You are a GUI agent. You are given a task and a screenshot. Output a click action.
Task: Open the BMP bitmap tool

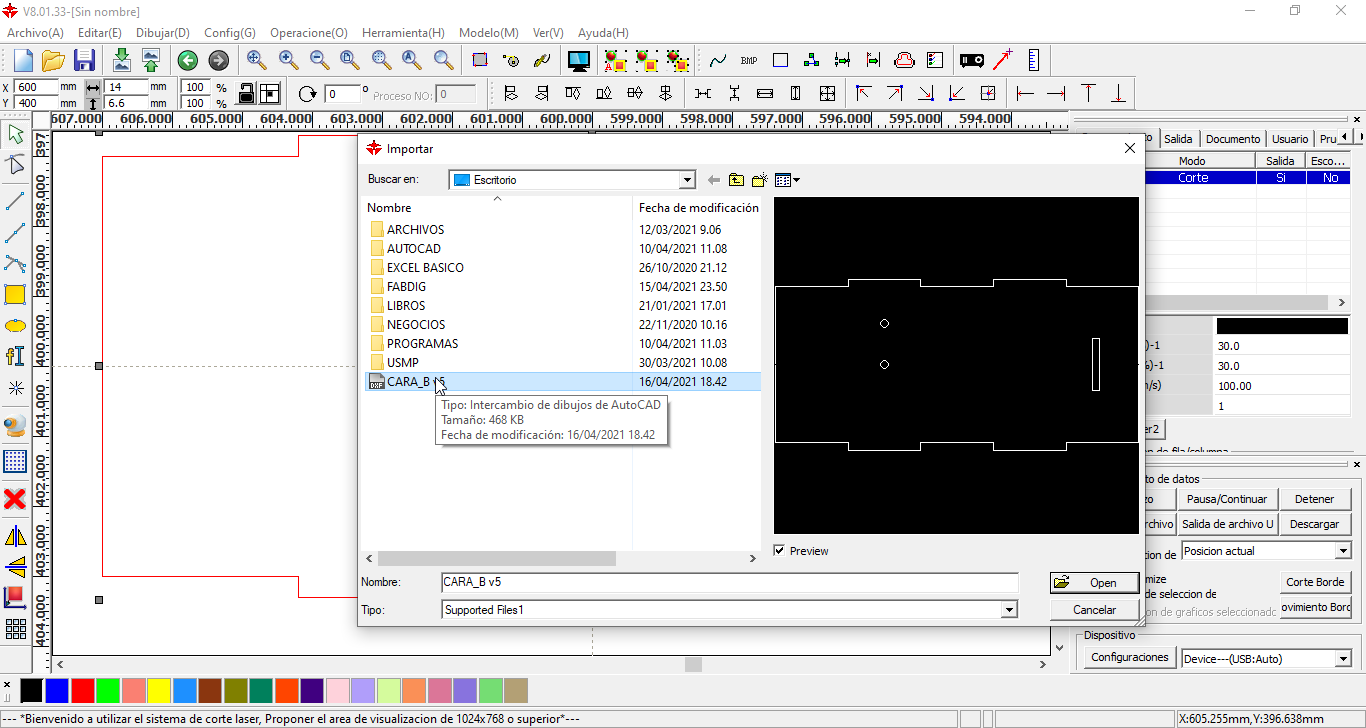[x=749, y=60]
